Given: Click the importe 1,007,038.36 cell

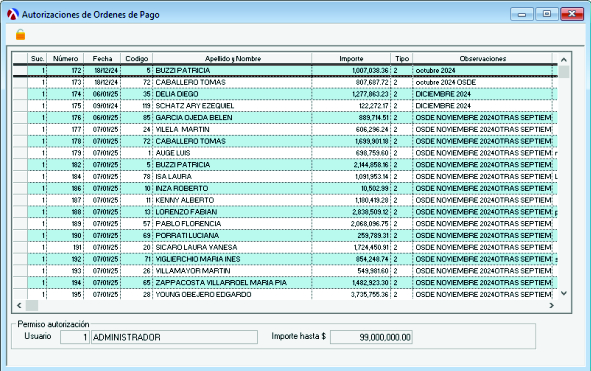Looking at the screenshot, I should pos(351,71).
